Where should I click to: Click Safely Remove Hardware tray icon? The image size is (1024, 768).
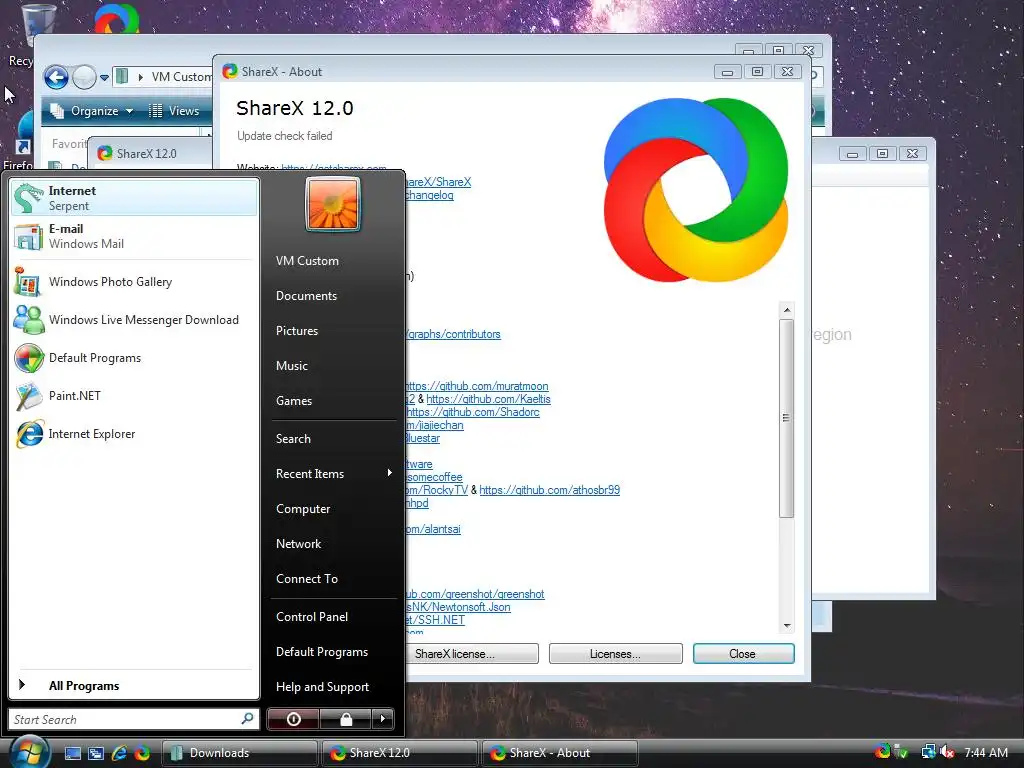coord(902,752)
